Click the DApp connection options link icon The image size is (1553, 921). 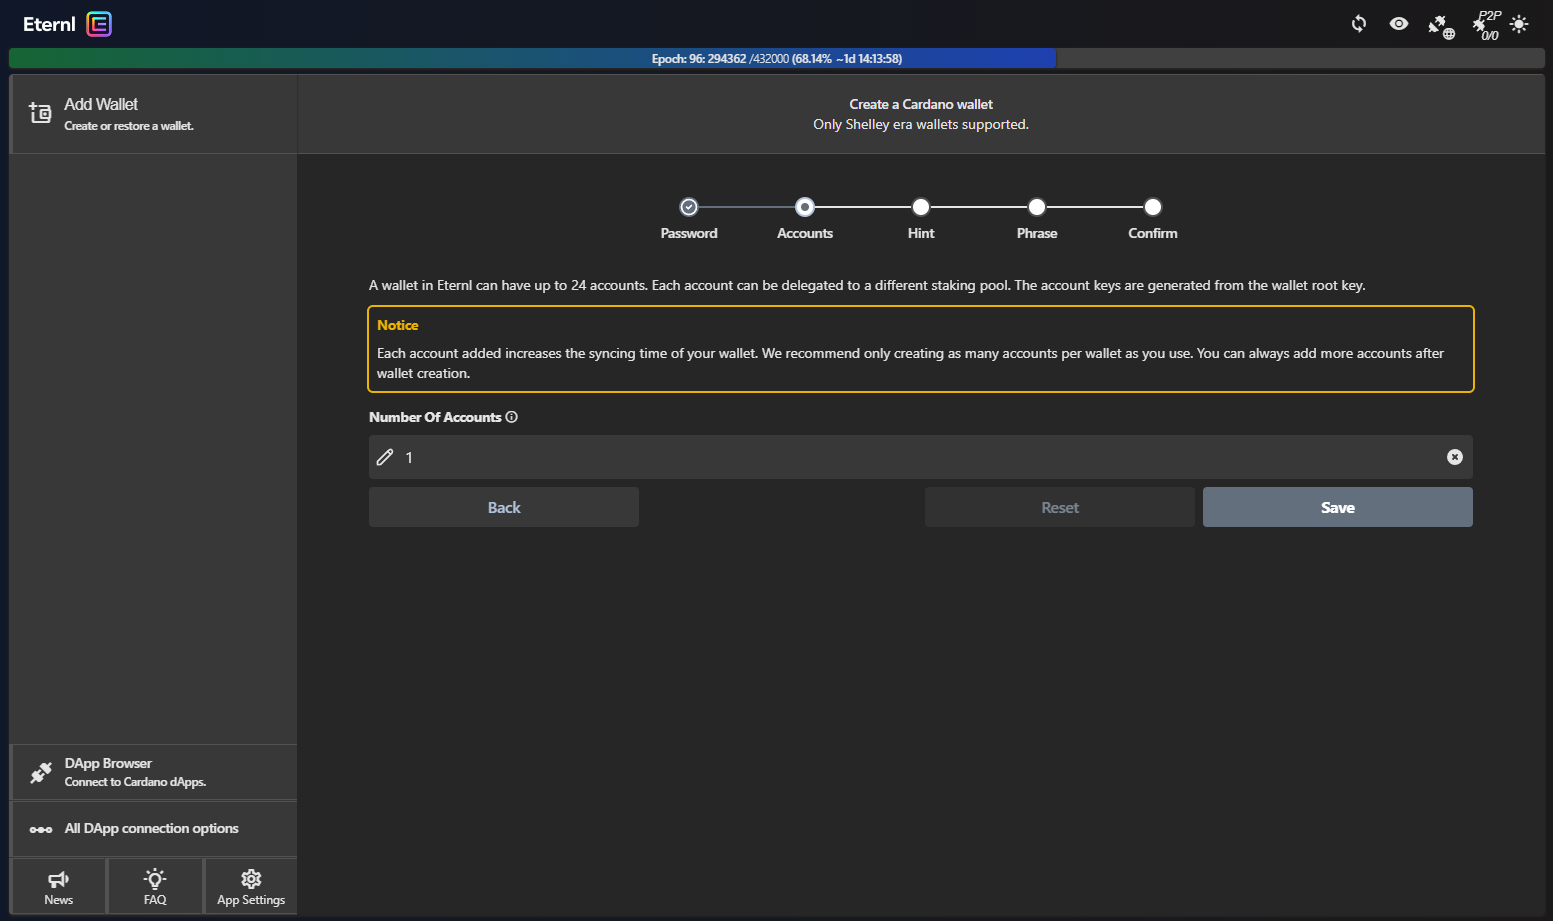click(41, 829)
